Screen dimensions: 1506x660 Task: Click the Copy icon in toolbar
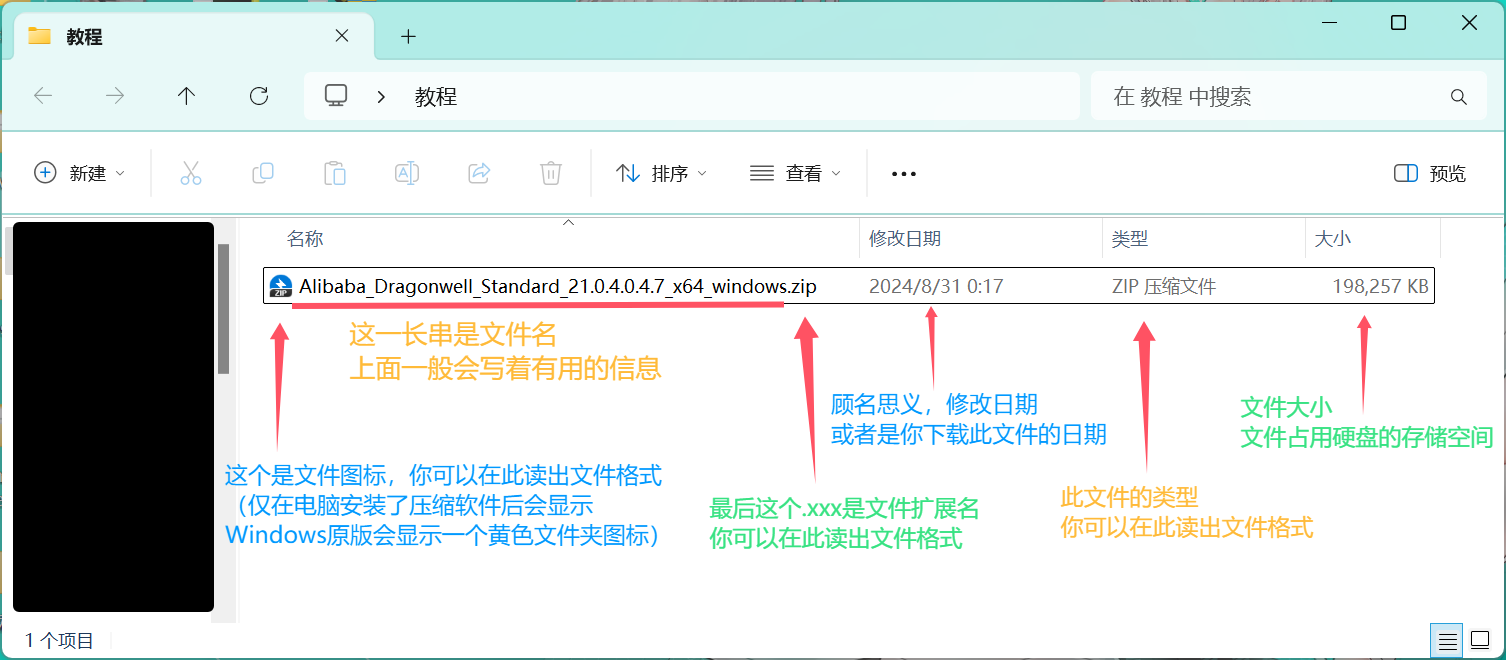coord(263,173)
